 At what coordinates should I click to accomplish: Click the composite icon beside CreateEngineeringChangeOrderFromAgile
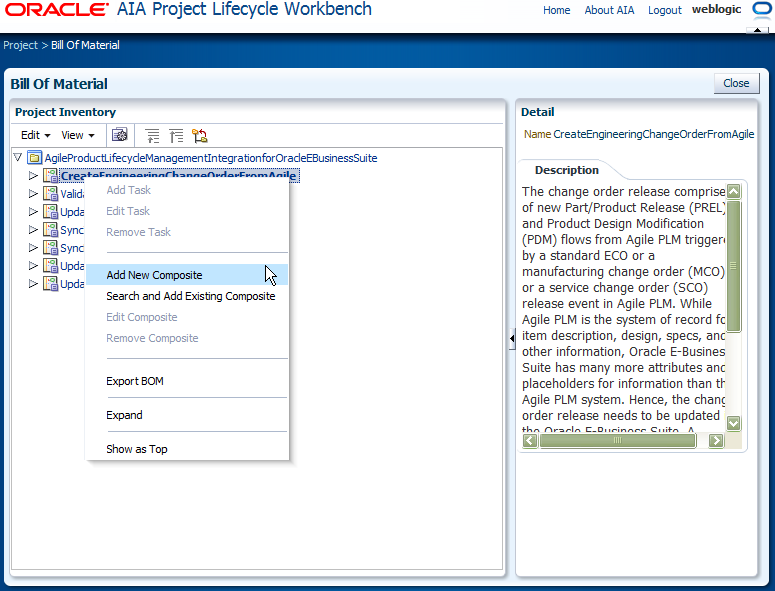click(x=50, y=175)
